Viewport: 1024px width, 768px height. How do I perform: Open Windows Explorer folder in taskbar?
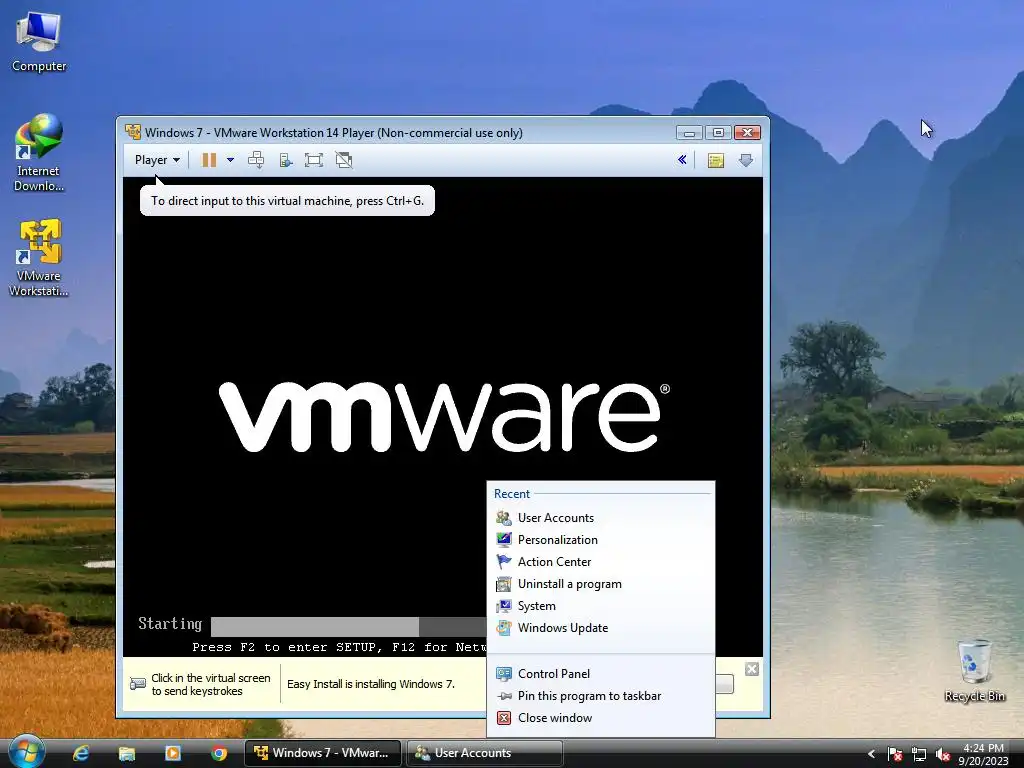click(127, 753)
